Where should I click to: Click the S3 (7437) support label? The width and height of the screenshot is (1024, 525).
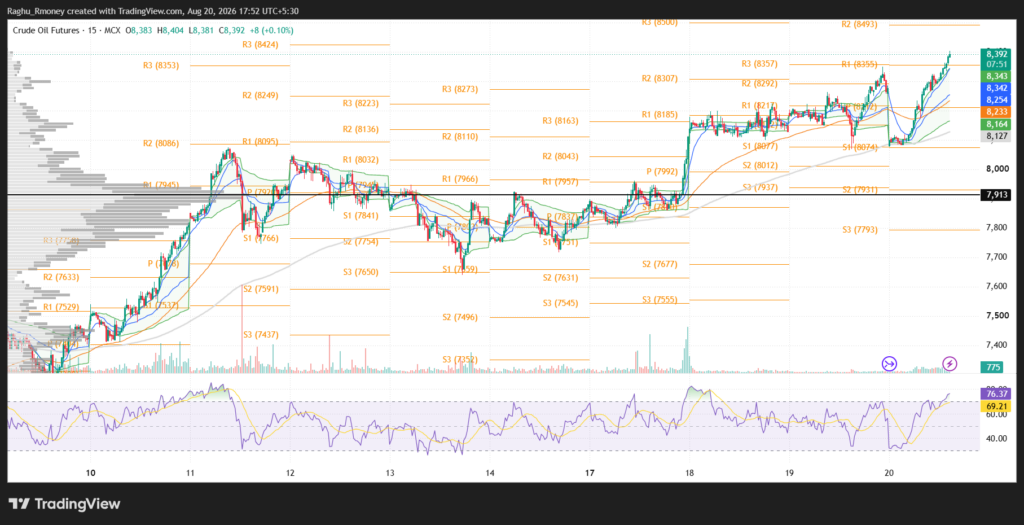261,334
